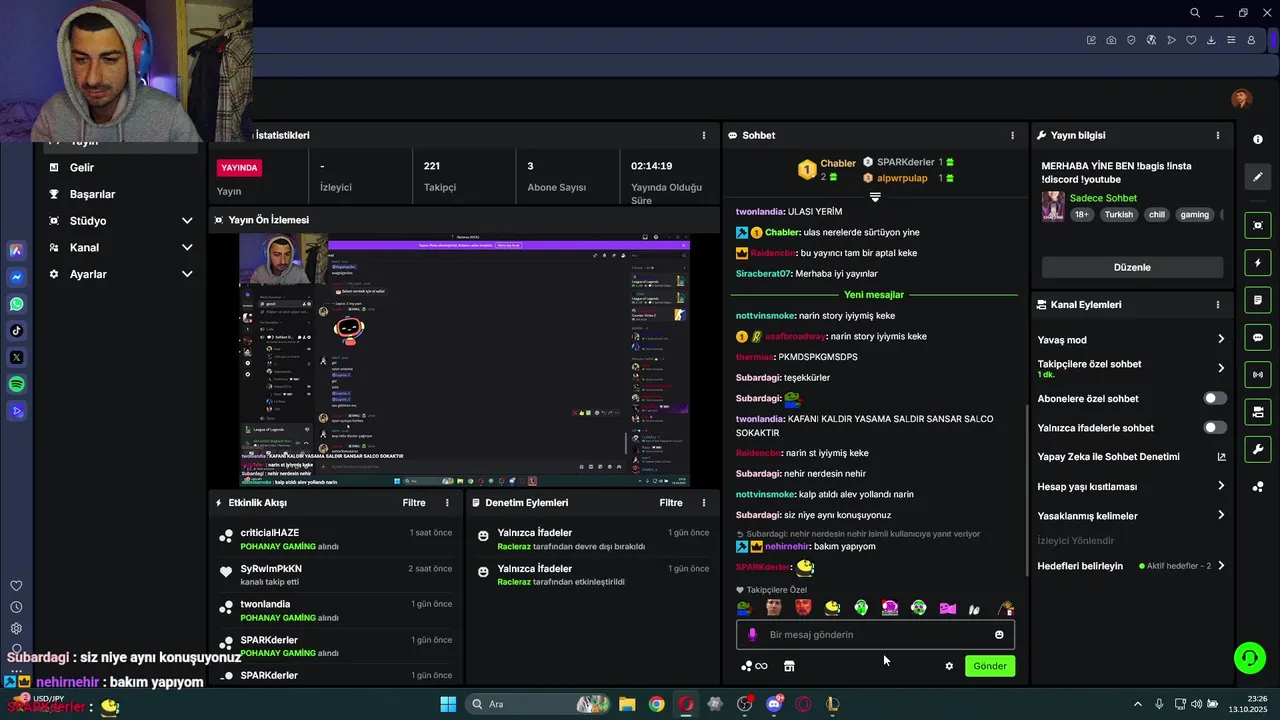Open Google Chrome from the taskbar
The height and width of the screenshot is (720, 1280).
(656, 704)
